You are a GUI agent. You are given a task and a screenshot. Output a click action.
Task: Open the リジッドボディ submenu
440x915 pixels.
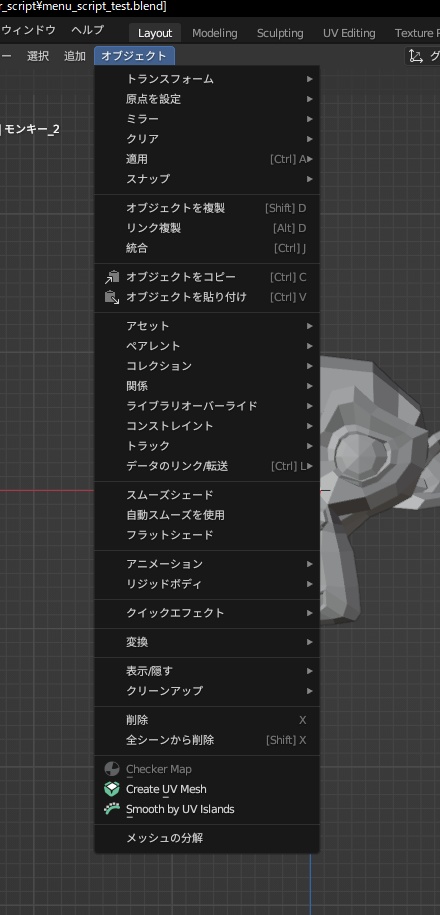(207, 584)
